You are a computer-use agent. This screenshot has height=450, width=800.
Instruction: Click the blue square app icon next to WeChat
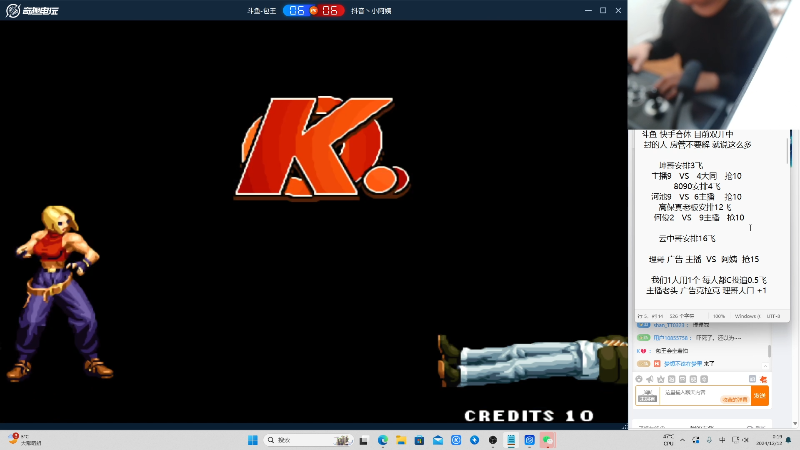pyautogui.click(x=530, y=440)
